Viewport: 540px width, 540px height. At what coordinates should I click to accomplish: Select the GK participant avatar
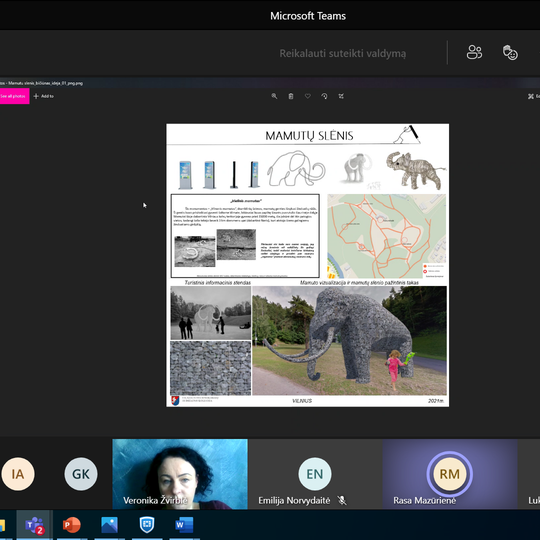click(x=81, y=474)
